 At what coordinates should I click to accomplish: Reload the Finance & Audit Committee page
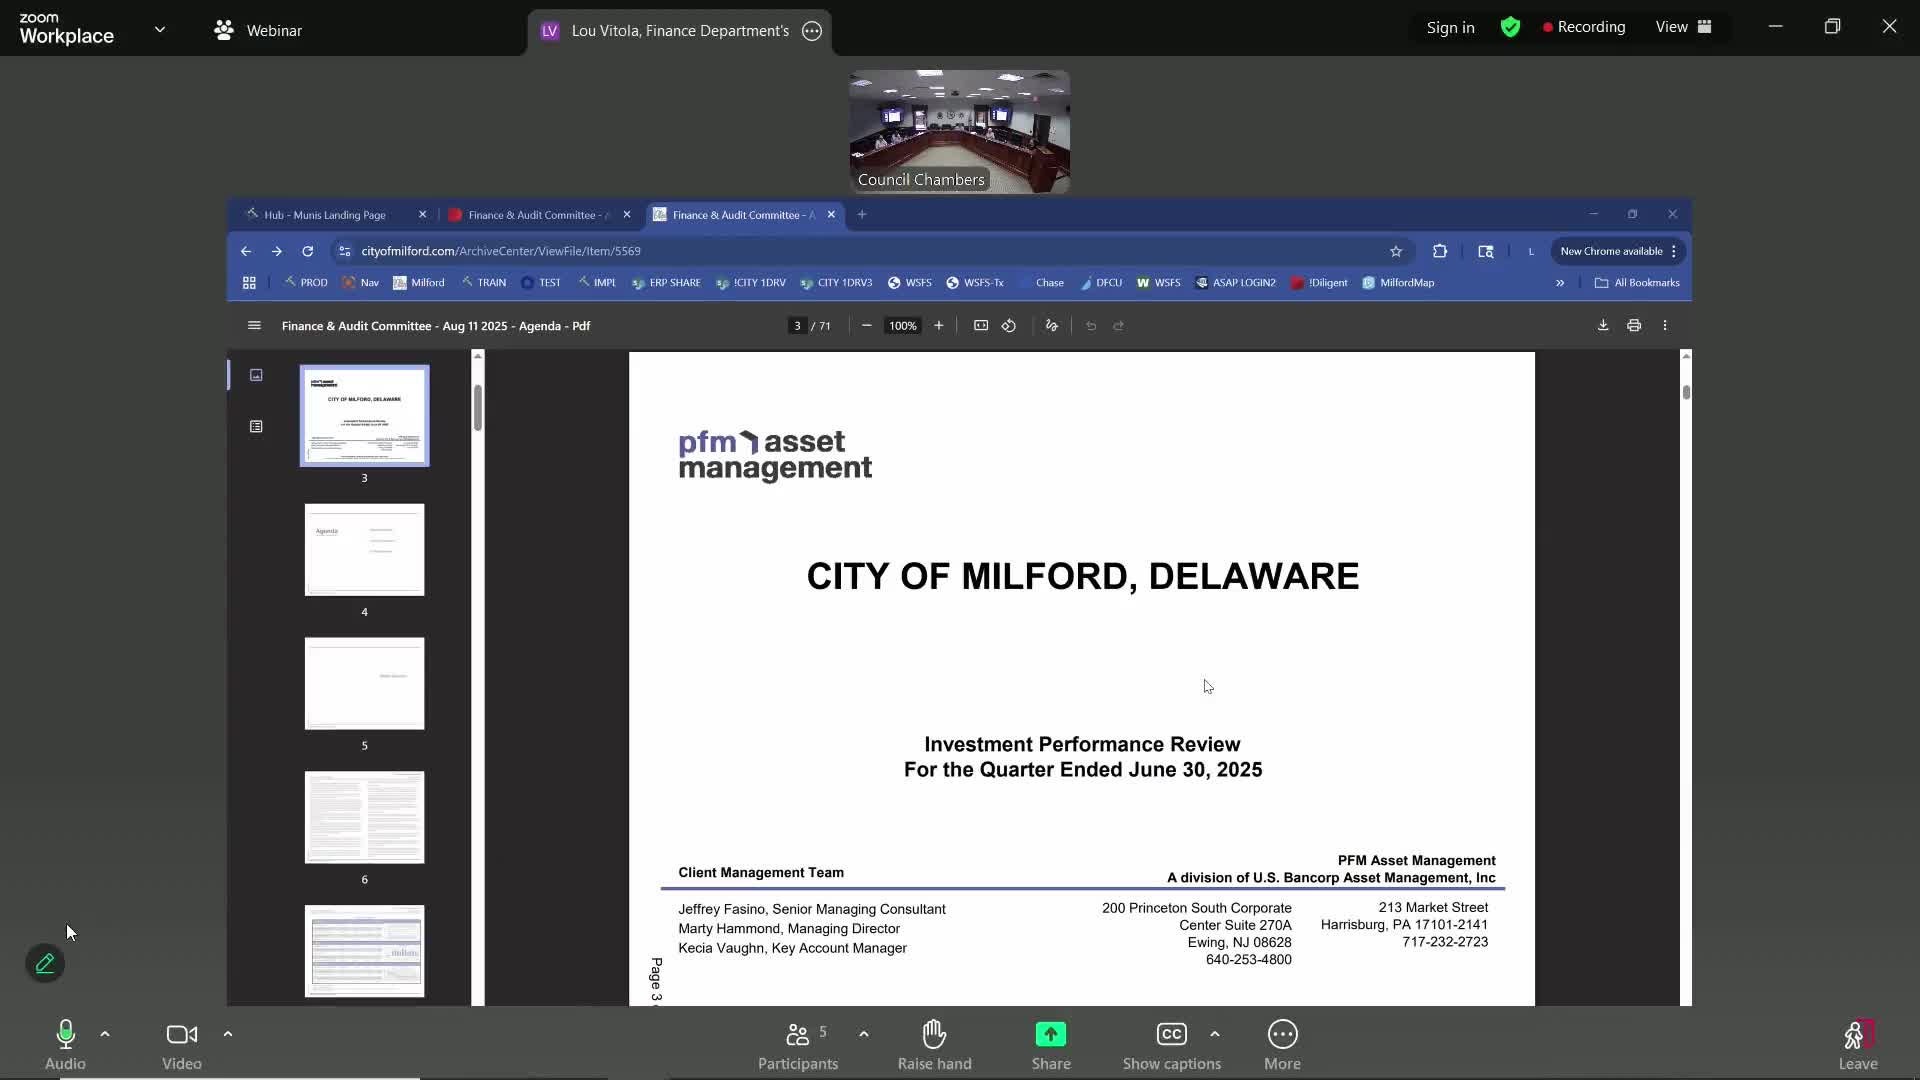(x=307, y=251)
